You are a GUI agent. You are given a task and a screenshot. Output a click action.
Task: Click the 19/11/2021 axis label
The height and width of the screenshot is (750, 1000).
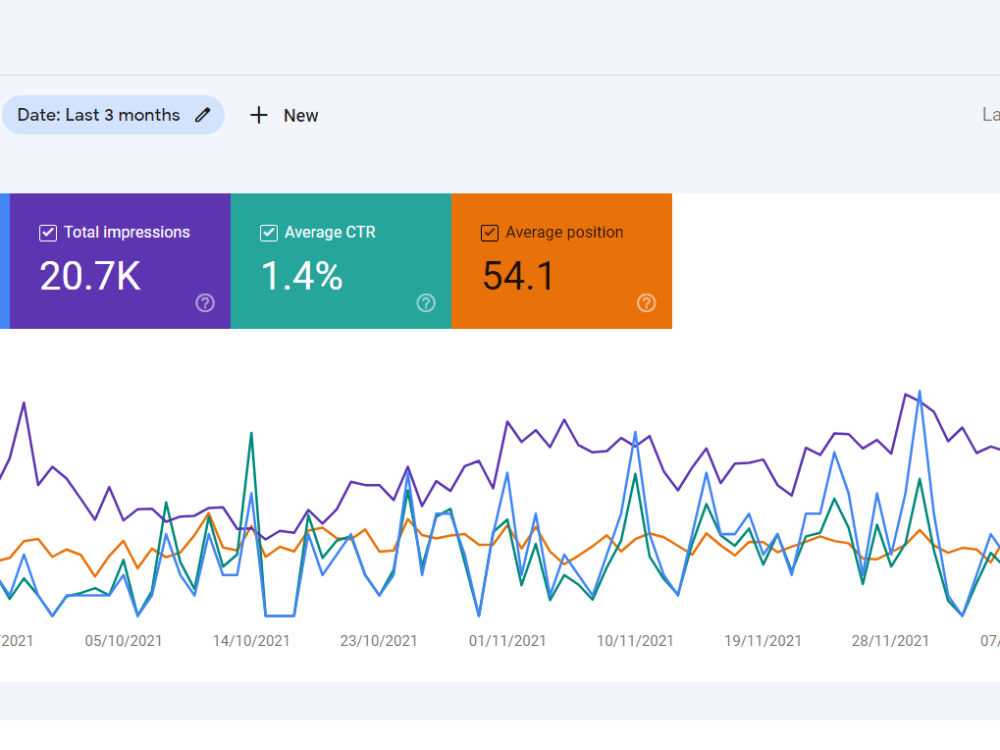762,640
